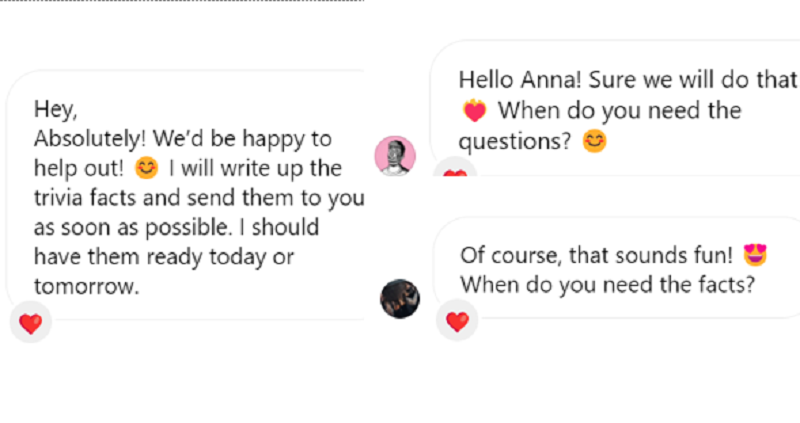Click 'Absolutely! We'd be happy to' line
Screen dimensions: 800x423
[x=182, y=138]
